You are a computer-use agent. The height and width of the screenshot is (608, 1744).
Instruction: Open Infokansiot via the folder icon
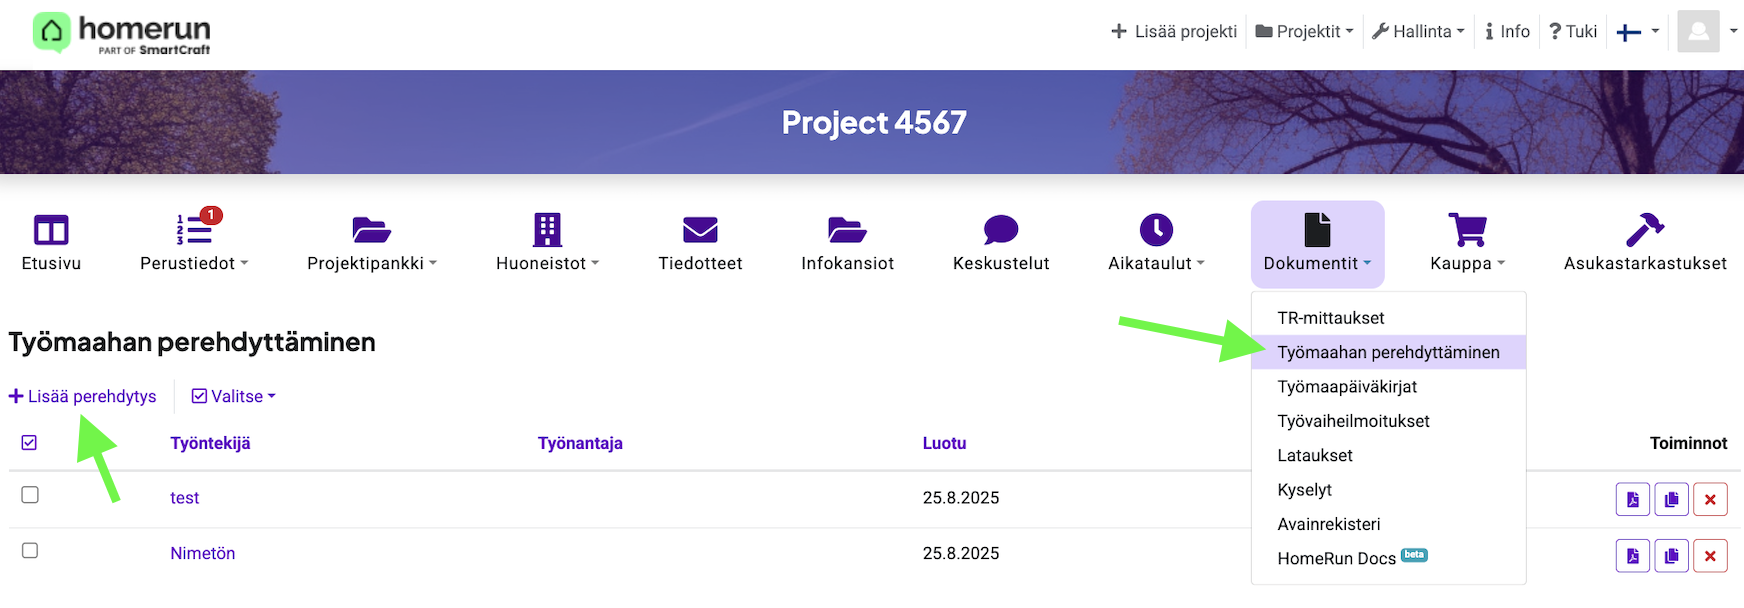[x=847, y=231]
